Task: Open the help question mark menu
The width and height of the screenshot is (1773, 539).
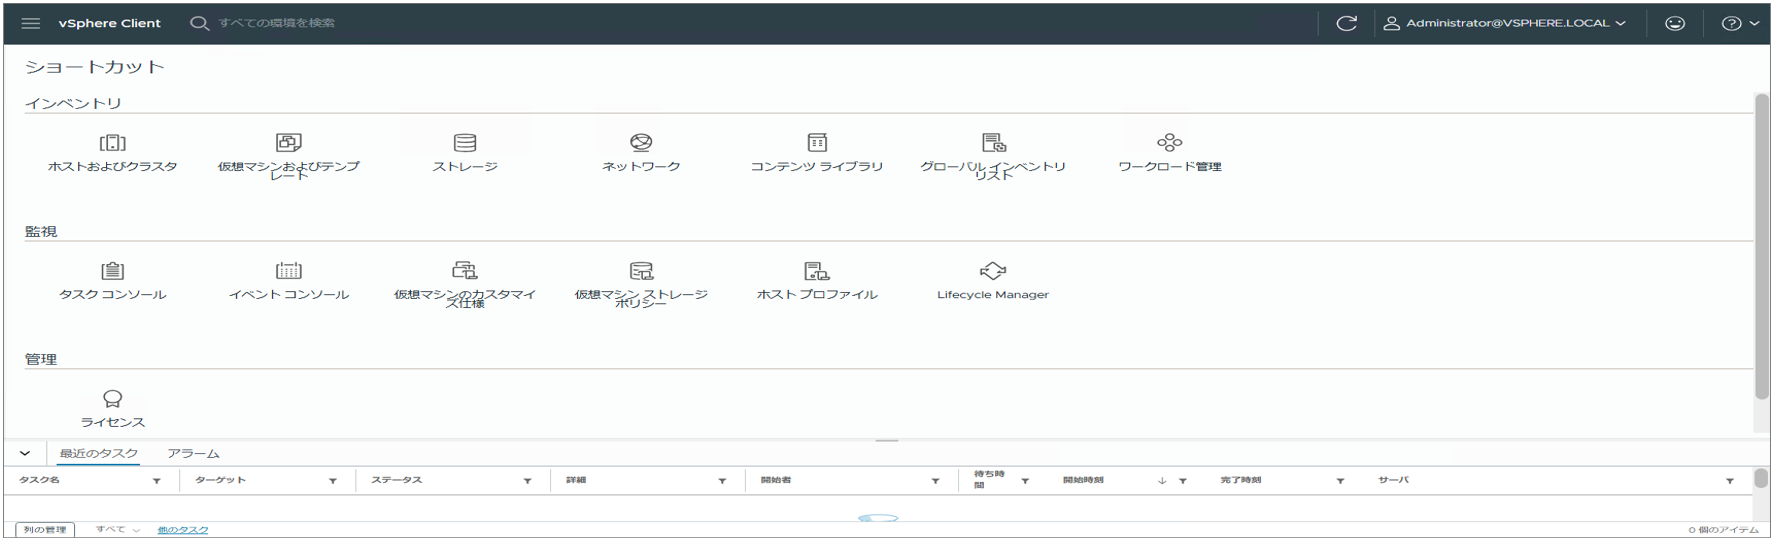Action: pyautogui.click(x=1740, y=23)
